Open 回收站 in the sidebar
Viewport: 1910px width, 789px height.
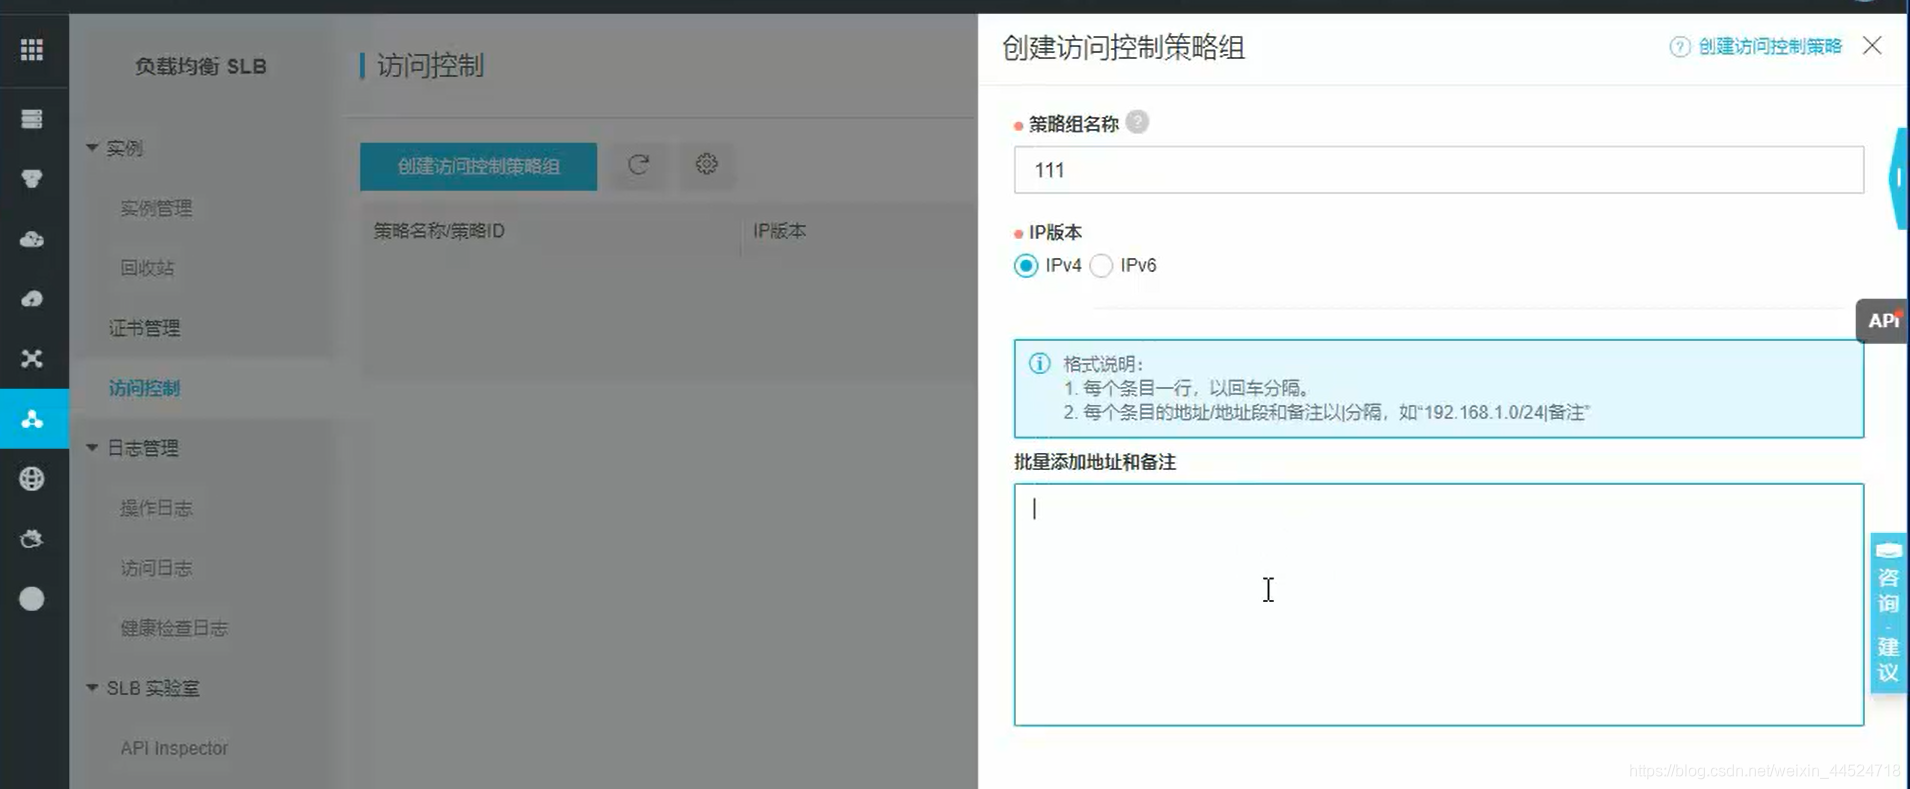pos(147,268)
